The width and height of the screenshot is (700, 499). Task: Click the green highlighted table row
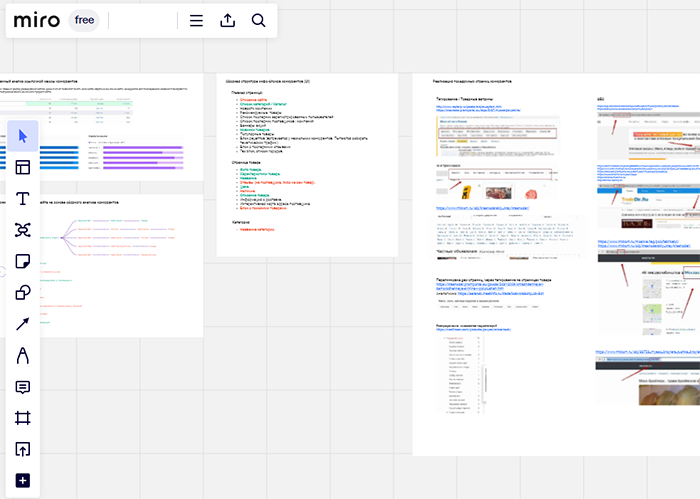79,104
